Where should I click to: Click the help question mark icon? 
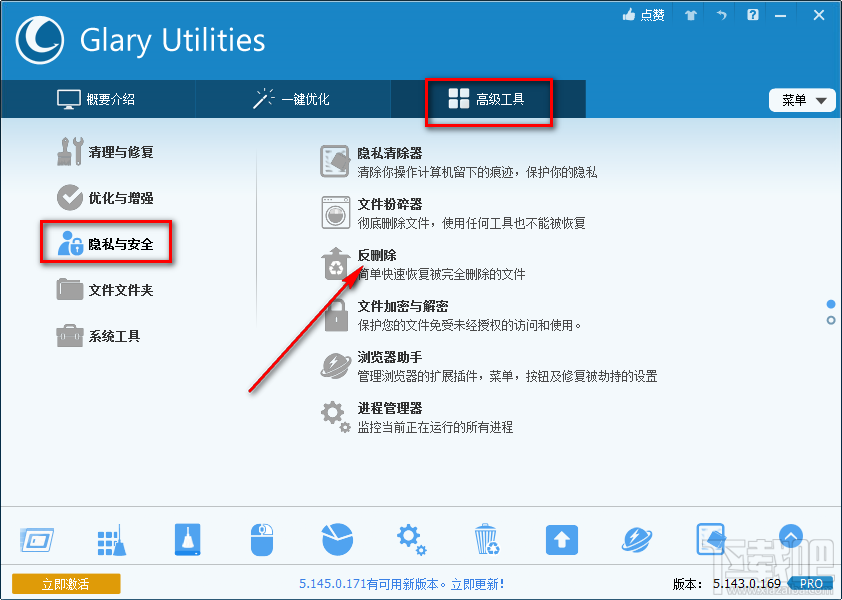[752, 15]
